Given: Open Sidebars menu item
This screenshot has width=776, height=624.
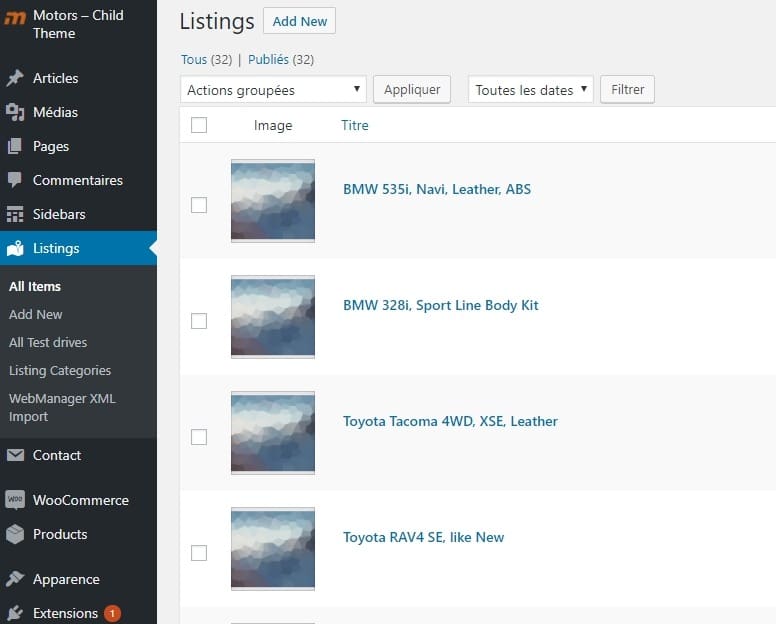Looking at the screenshot, I should (78, 214).
